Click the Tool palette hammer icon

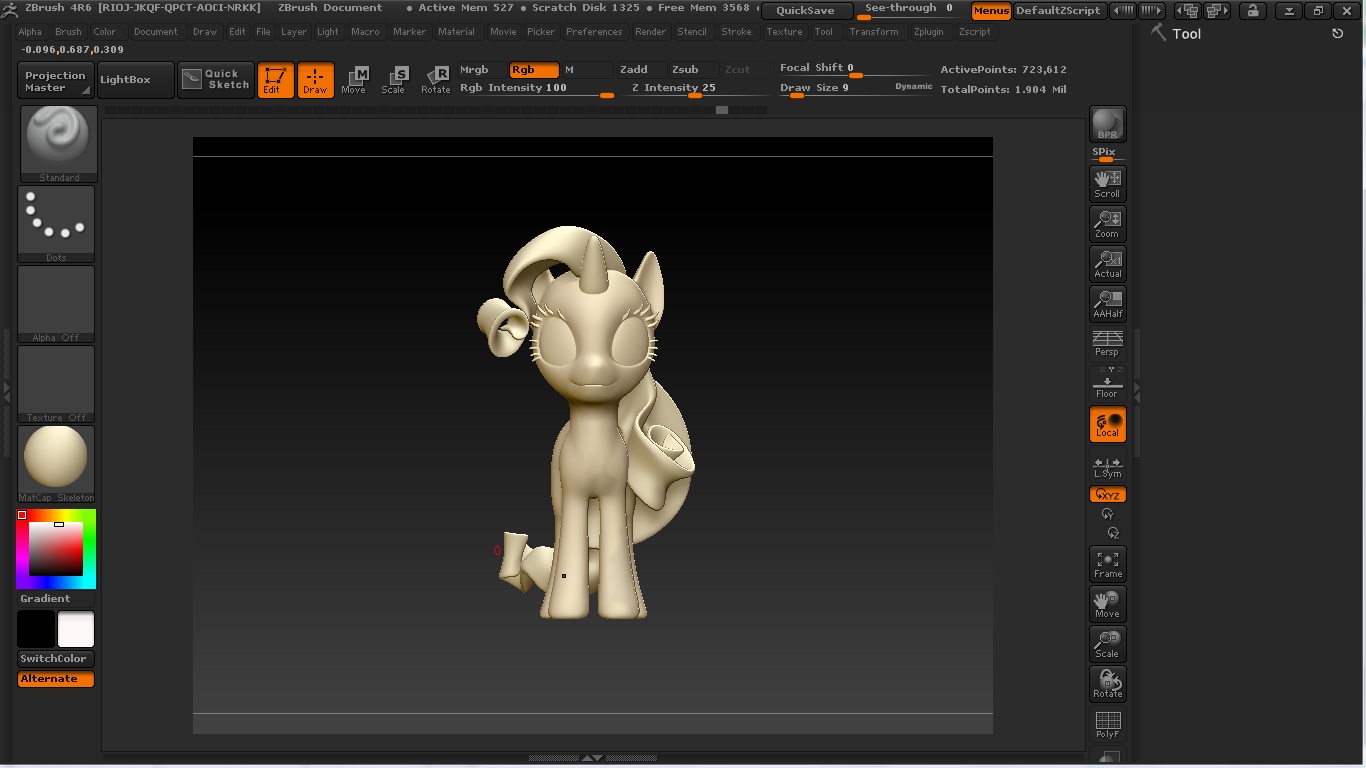1158,33
